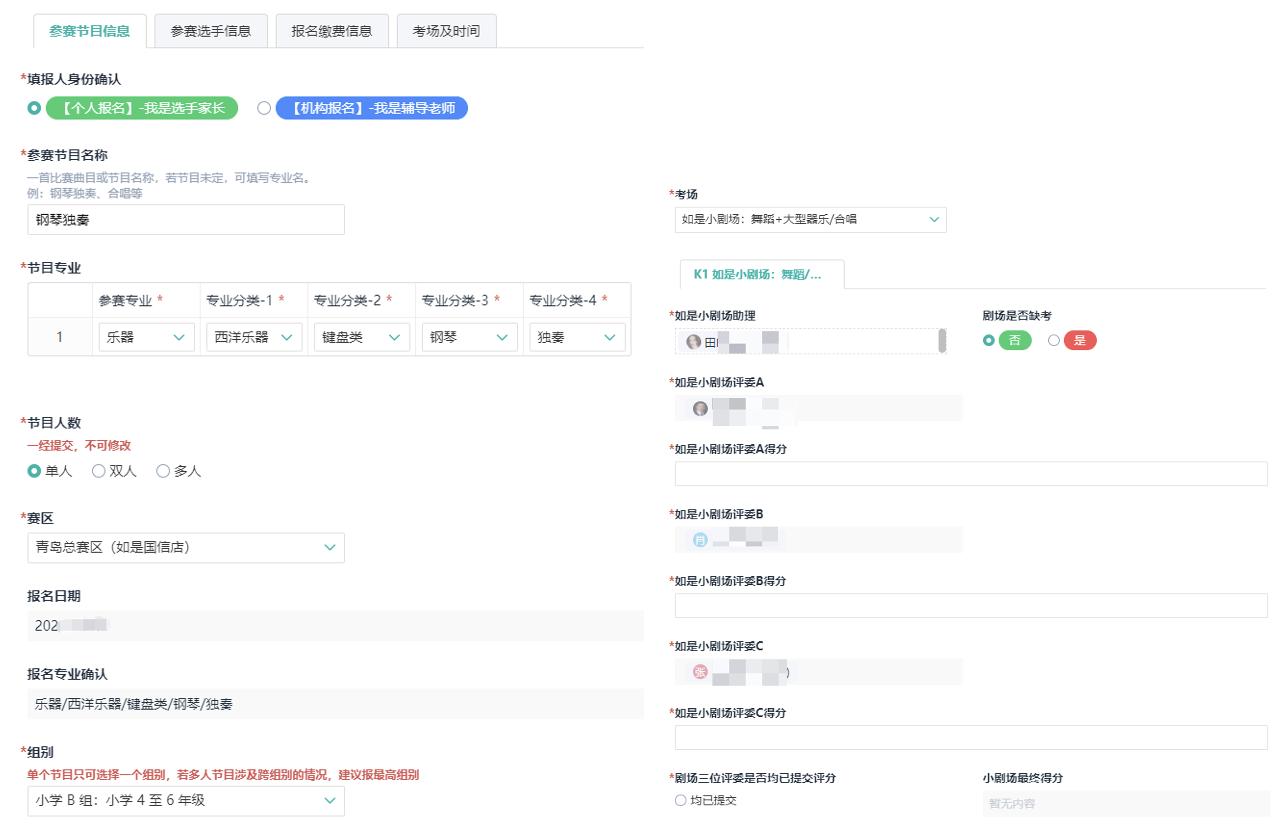Select 均已提交 radio option
Viewport: 1288px width, 830px height.
[681, 800]
